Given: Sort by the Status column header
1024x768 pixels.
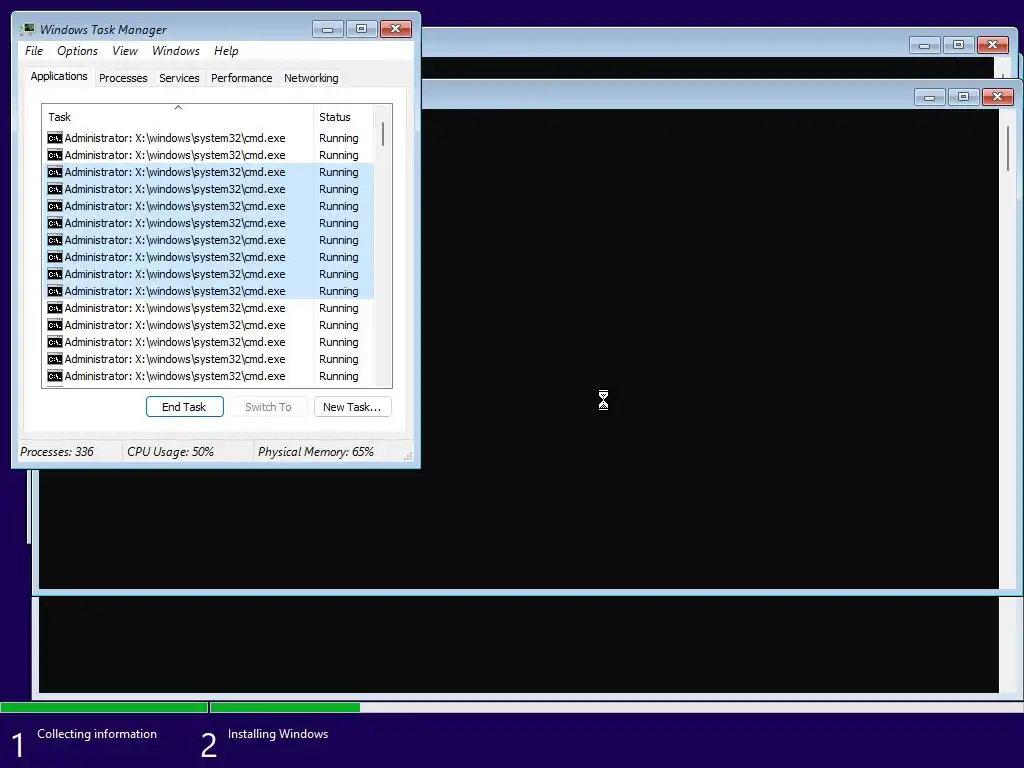Looking at the screenshot, I should 344,117.
